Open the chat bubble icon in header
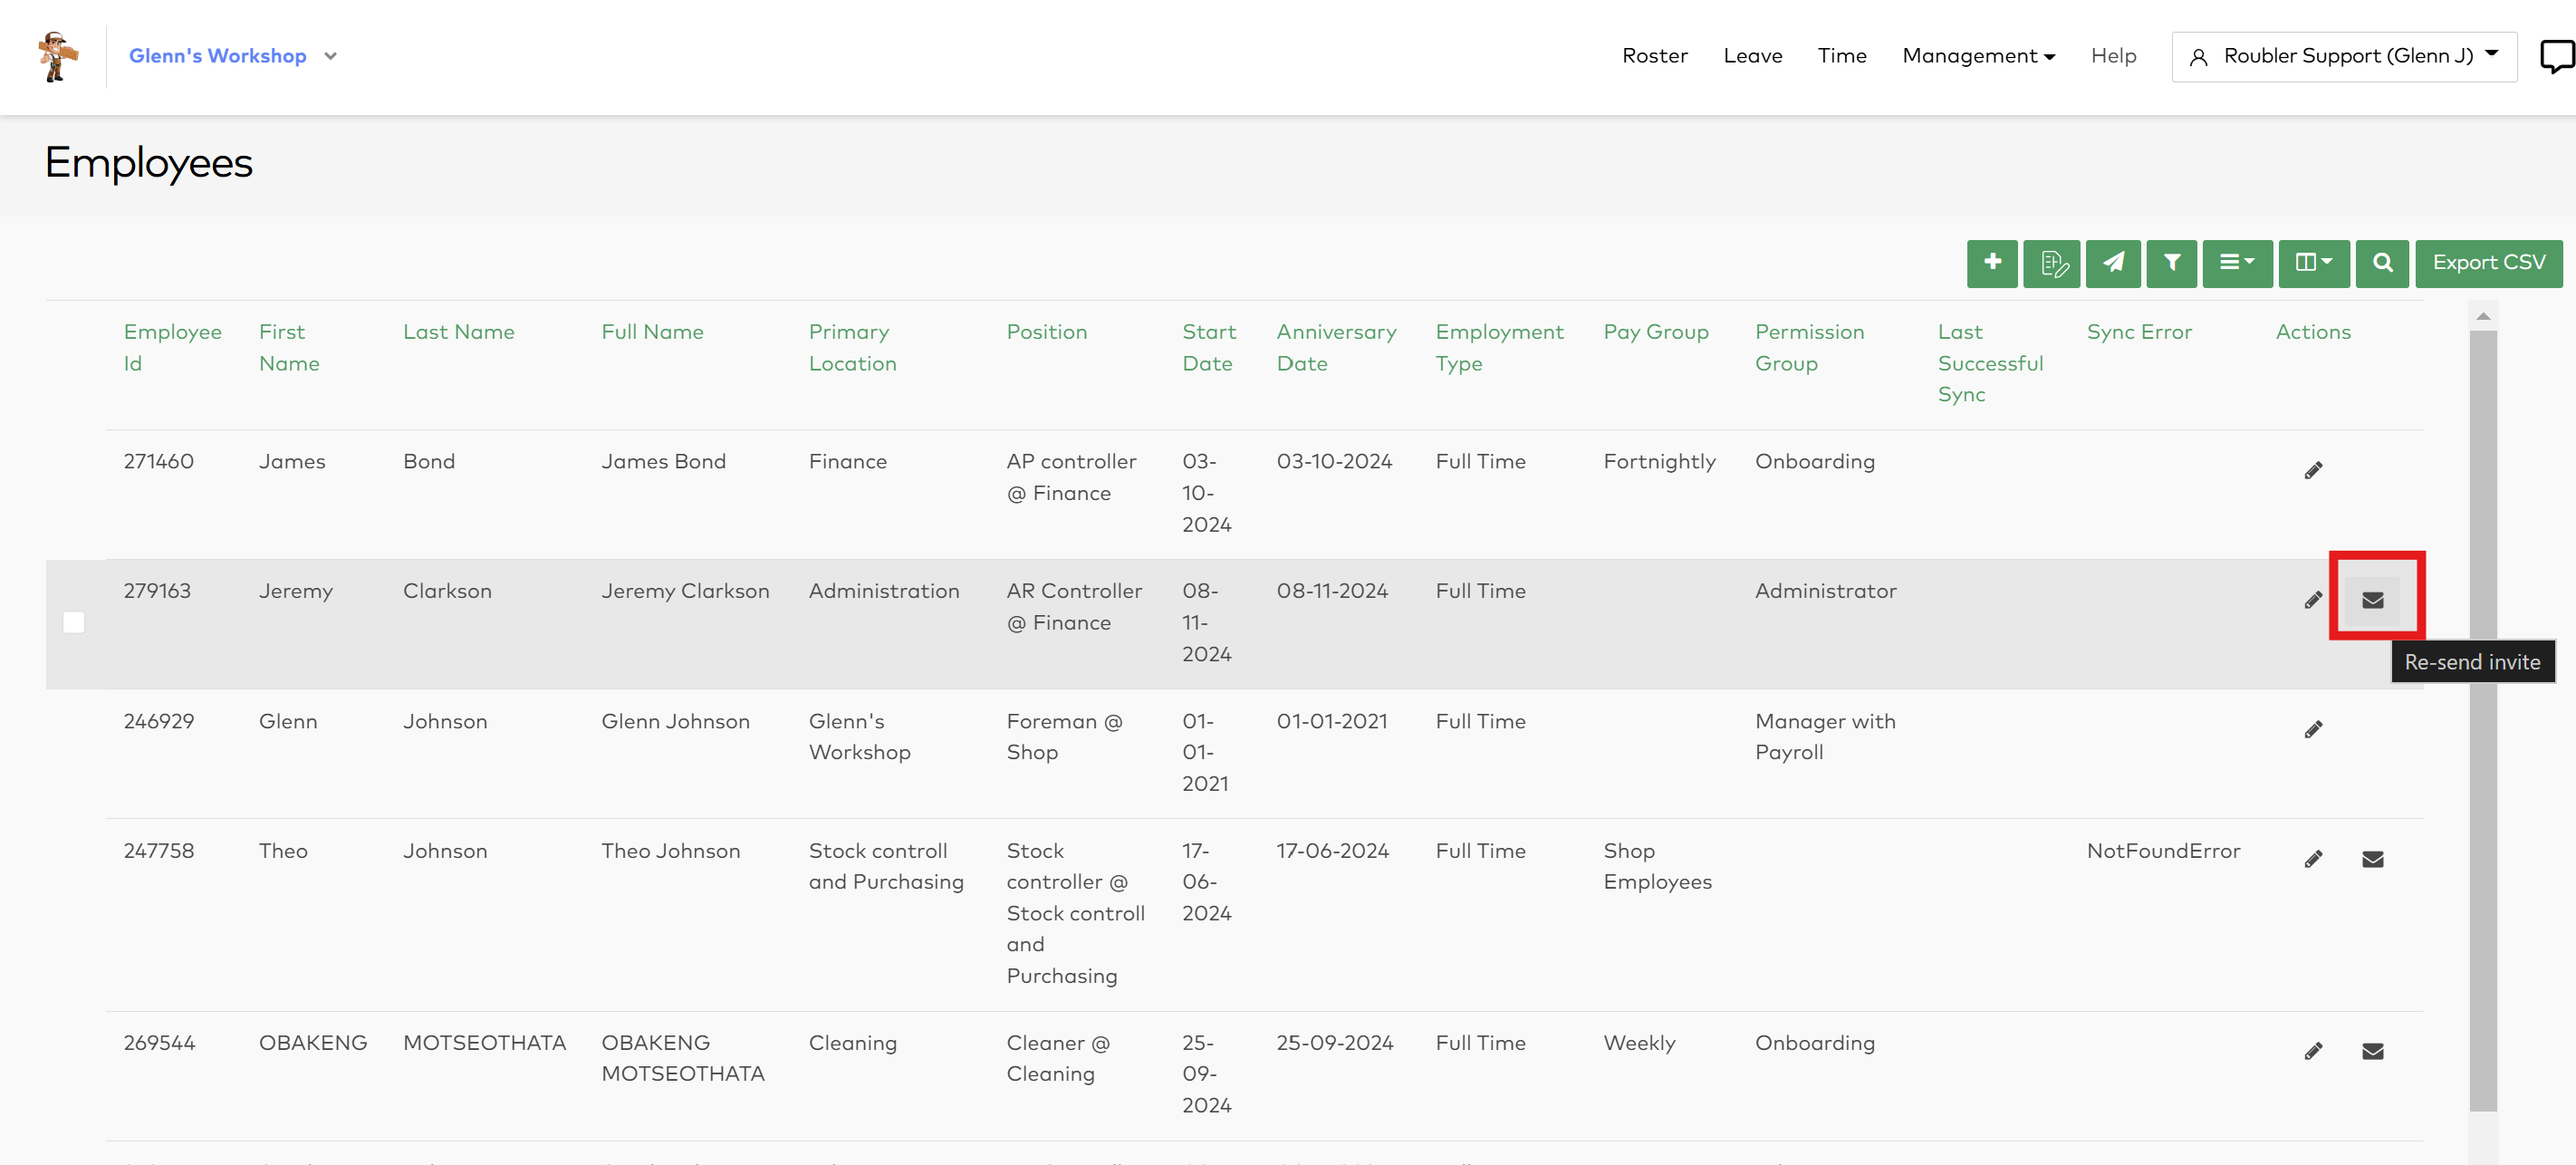This screenshot has width=2576, height=1165. (x=2557, y=56)
